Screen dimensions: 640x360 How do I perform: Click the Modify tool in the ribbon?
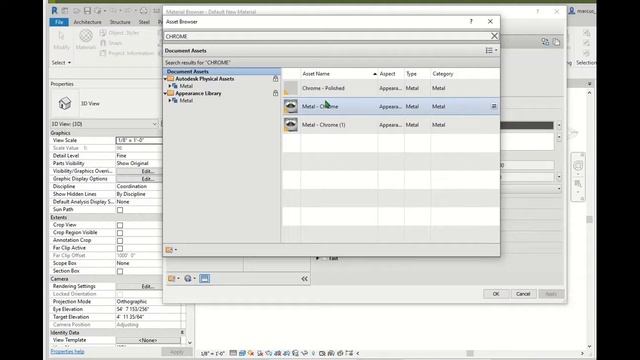[x=61, y=40]
